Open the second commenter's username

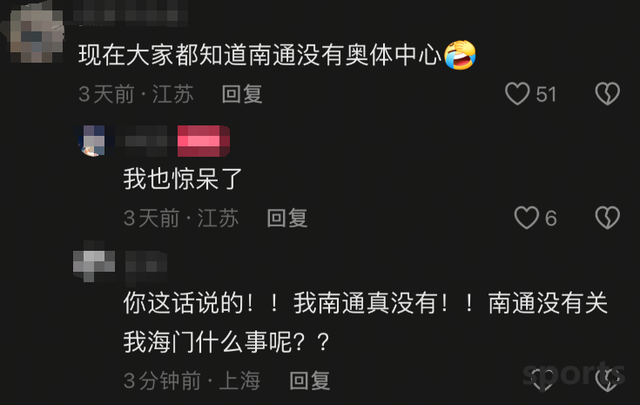point(145,141)
